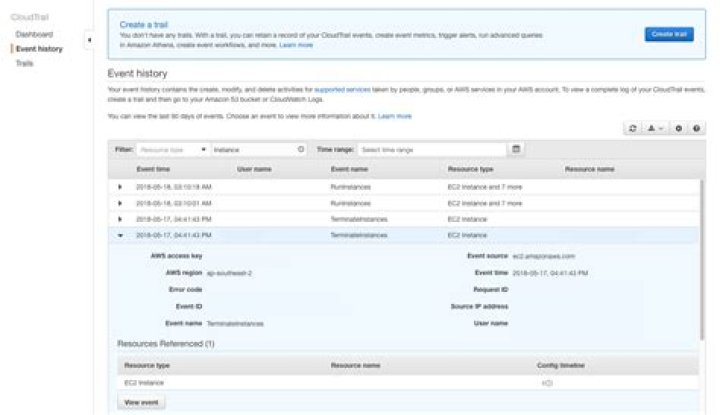The height and width of the screenshot is (415, 720).
Task: Open the config timeline icon for EC2 Instance
Action: [547, 383]
